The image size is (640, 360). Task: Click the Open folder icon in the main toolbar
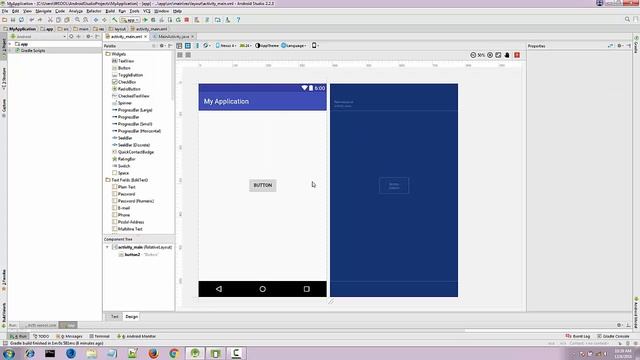pyautogui.click(x=4, y=20)
